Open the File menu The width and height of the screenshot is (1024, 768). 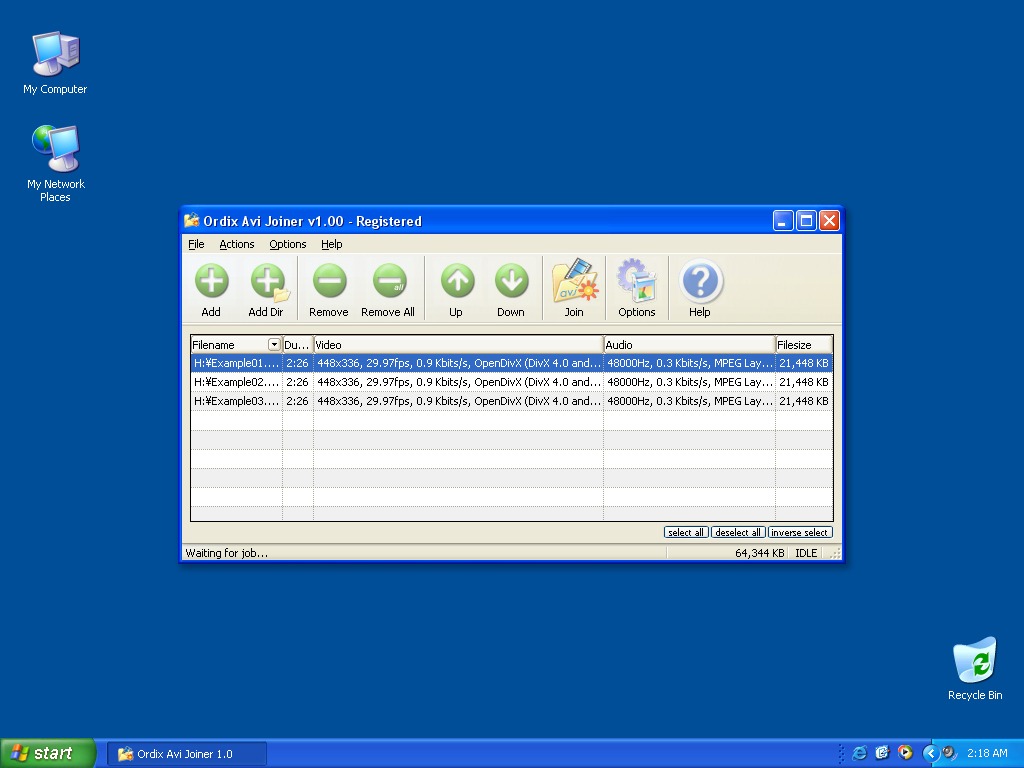[196, 244]
